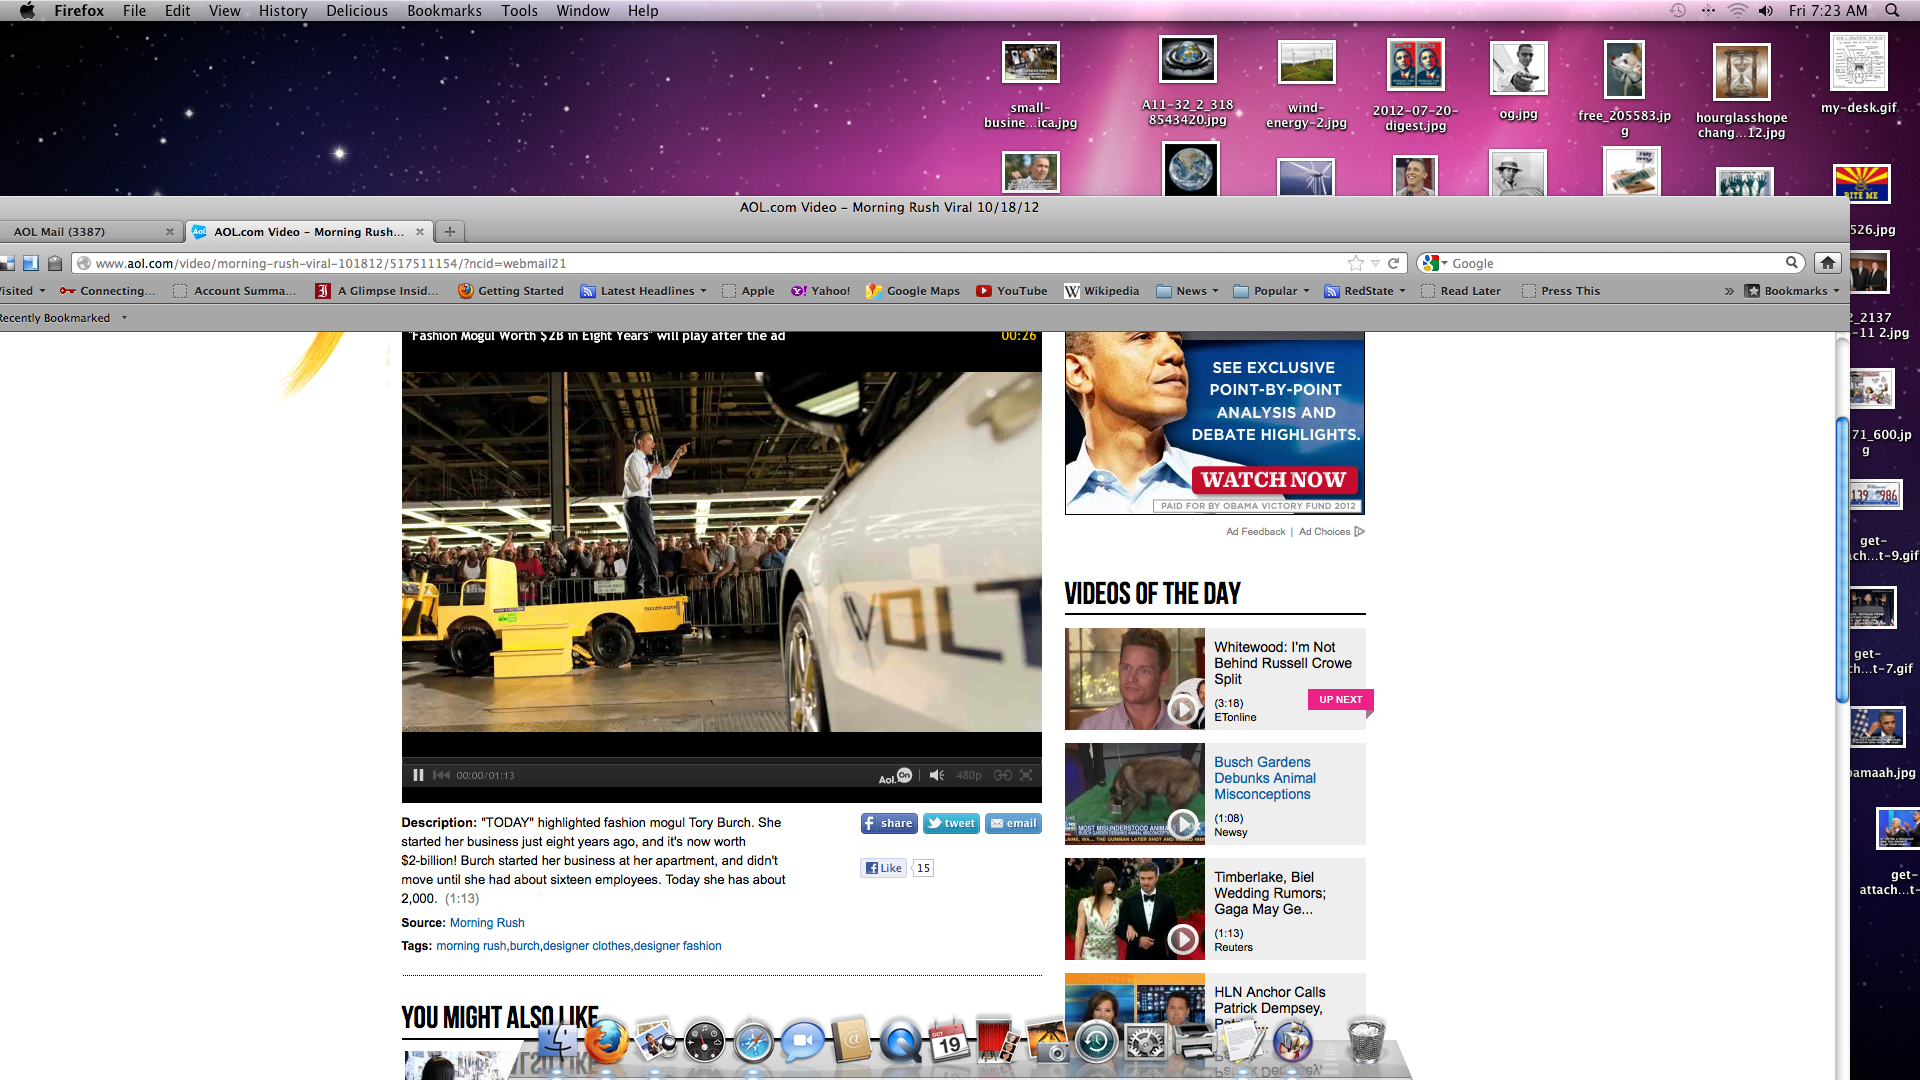Expand Latest Headlines bookmark folder
This screenshot has width=1920, height=1080.
[x=644, y=291]
